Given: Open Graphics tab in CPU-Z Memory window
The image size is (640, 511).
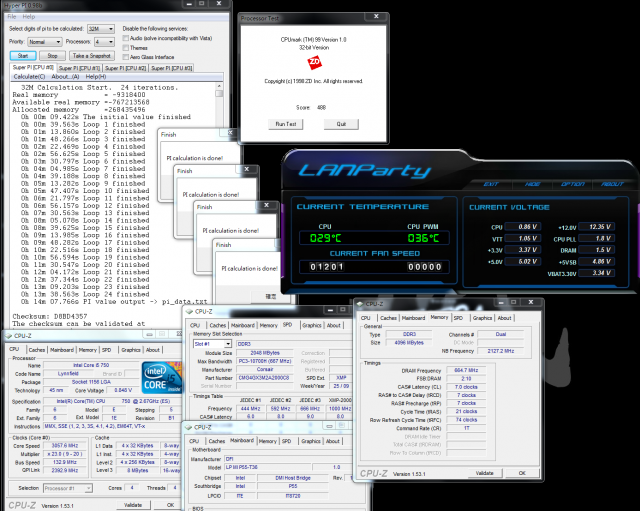Looking at the screenshot, I should coord(482,318).
